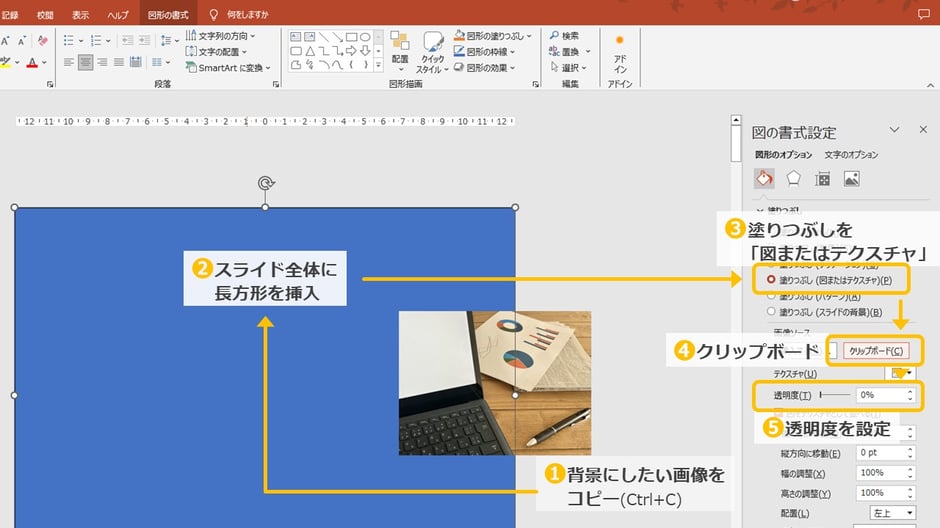Open the Size & Properties tab in pane
Viewport: 940px width, 528px height.
tap(822, 179)
